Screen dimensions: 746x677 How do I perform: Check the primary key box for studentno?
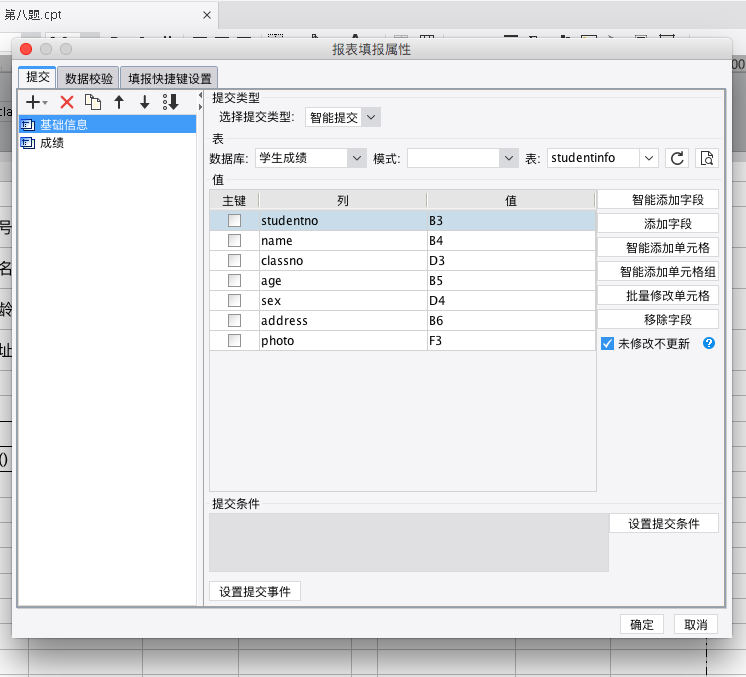(234, 220)
